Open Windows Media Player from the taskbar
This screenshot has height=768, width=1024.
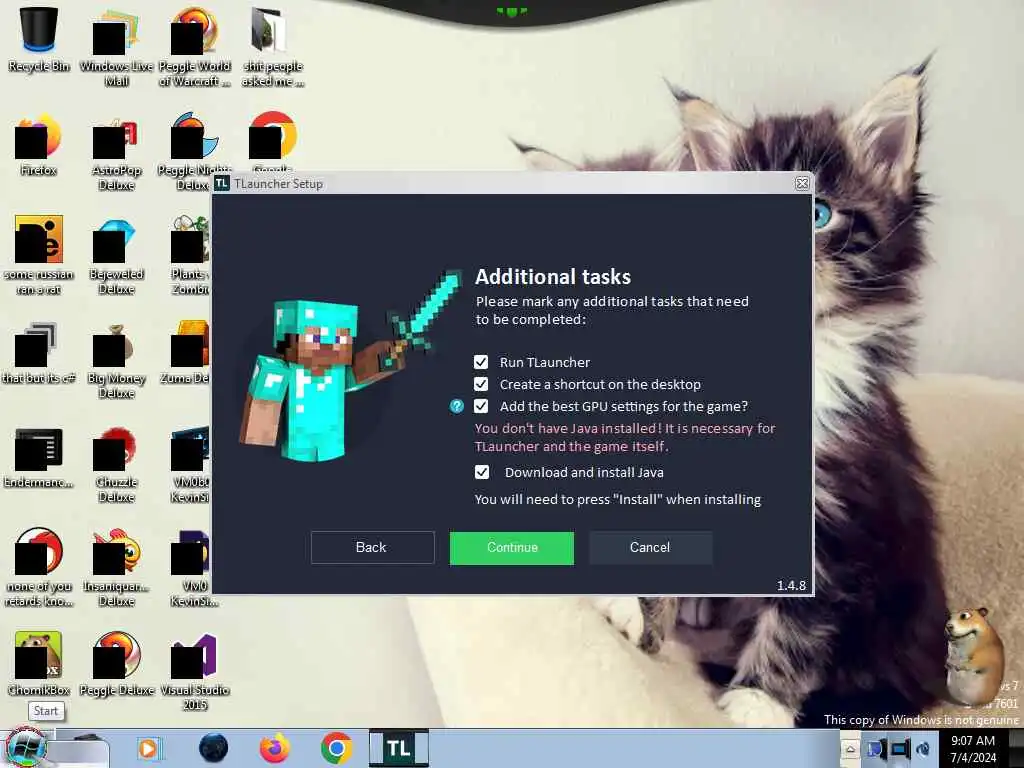(x=148, y=748)
